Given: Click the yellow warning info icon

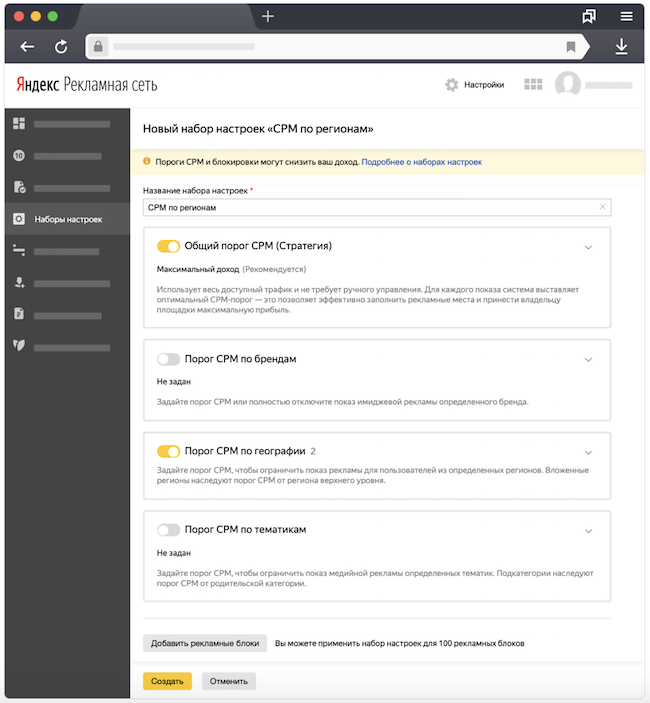Looking at the screenshot, I should 147,161.
